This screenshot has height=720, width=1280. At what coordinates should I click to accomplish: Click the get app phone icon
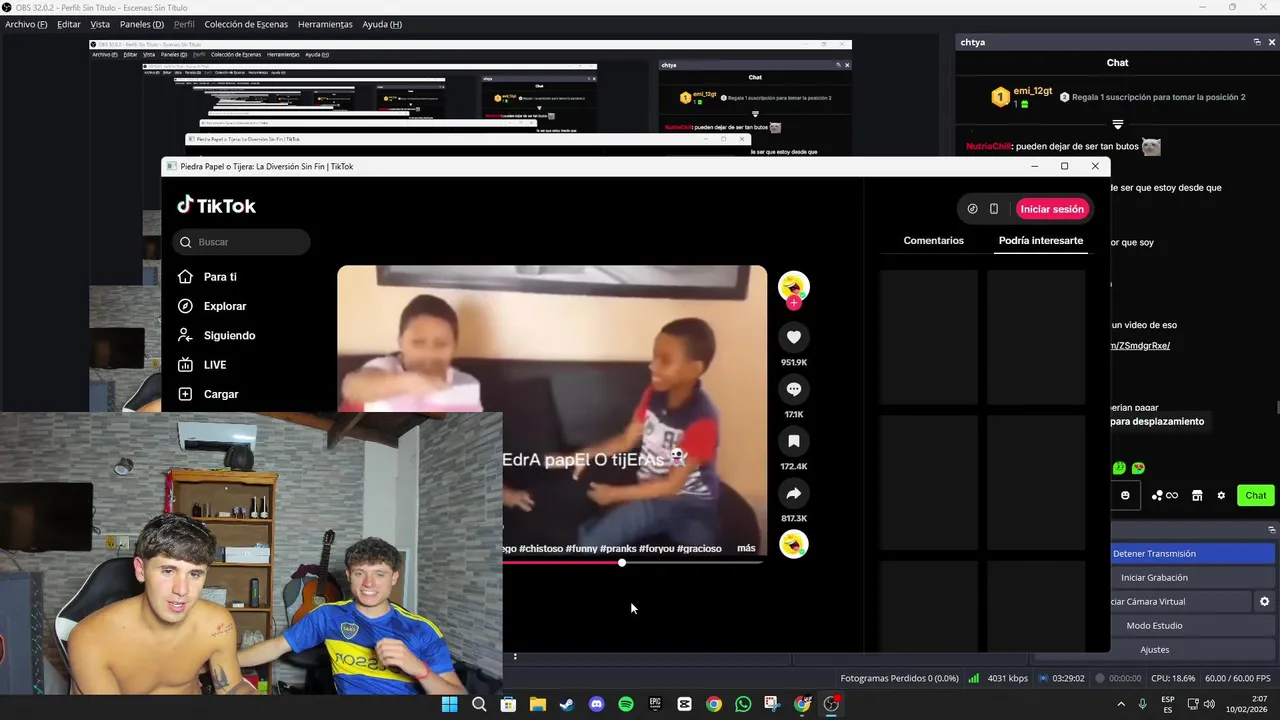(994, 209)
